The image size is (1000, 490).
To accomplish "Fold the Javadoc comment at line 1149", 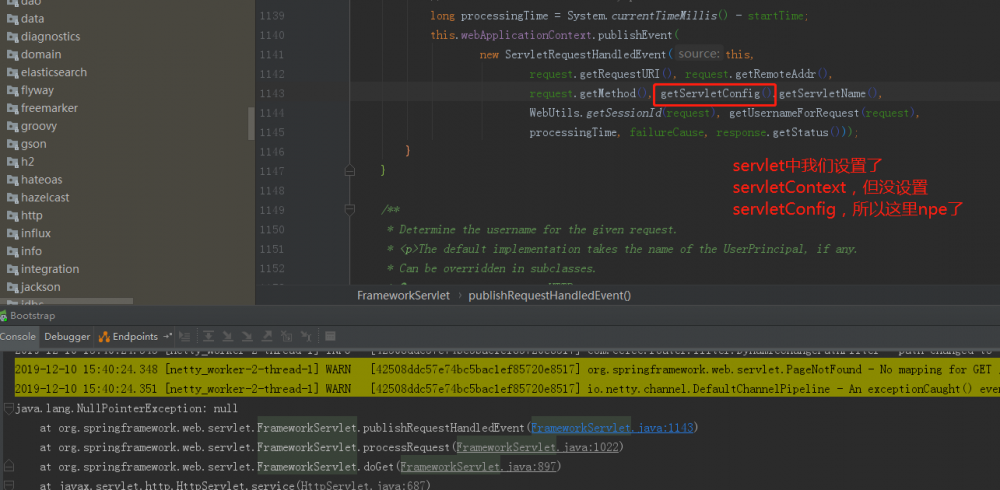I will 349,209.
